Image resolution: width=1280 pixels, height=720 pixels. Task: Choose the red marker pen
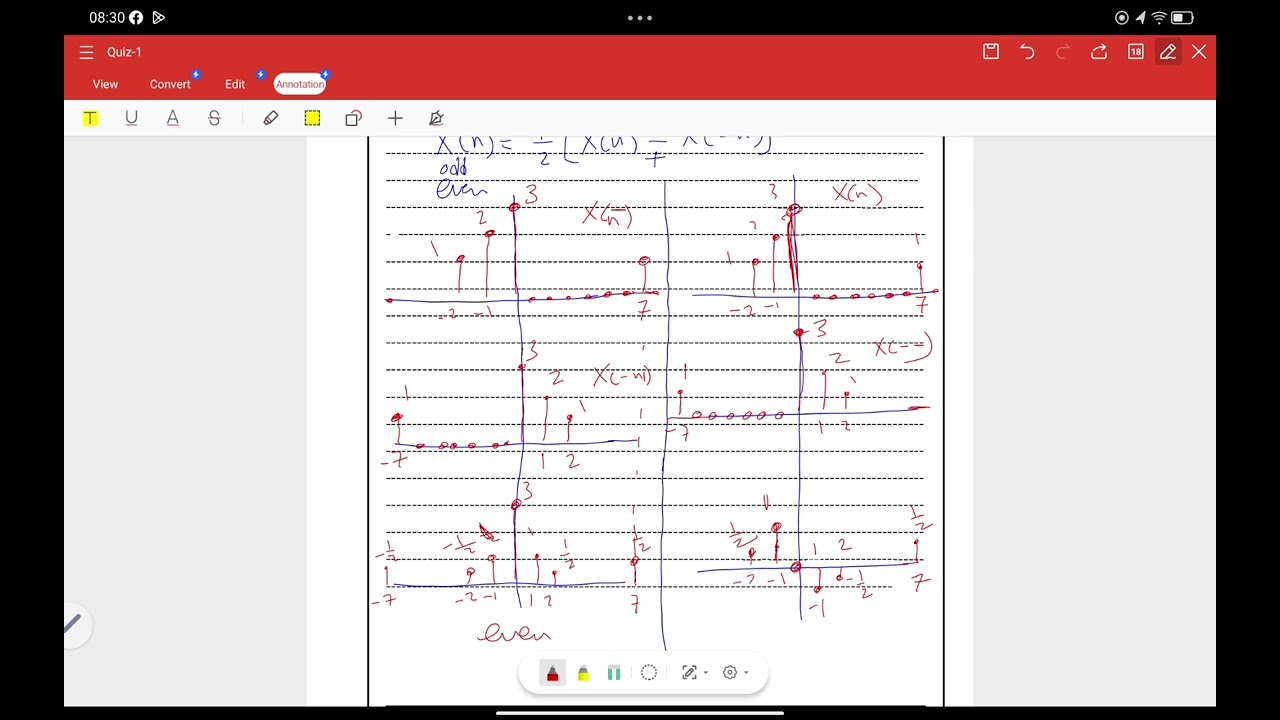[x=552, y=673]
